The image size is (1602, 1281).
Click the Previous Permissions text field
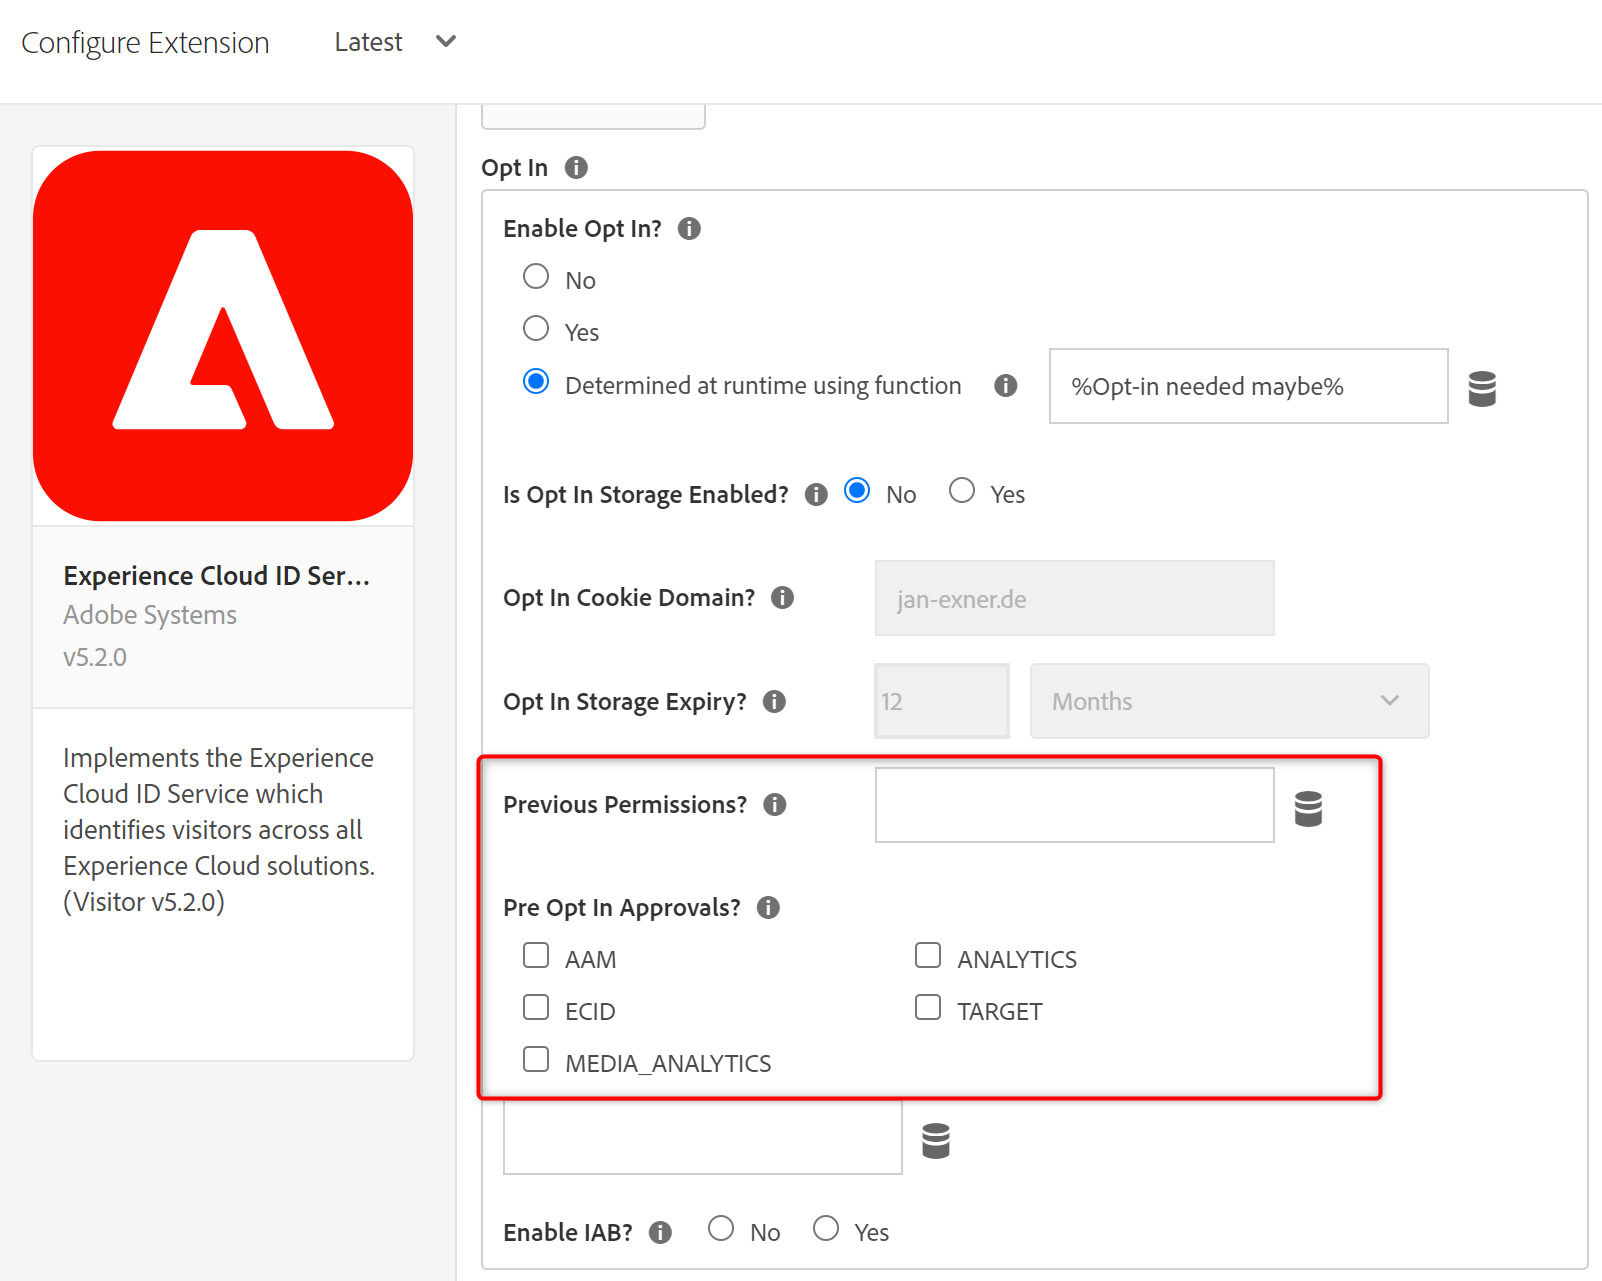(x=1074, y=805)
